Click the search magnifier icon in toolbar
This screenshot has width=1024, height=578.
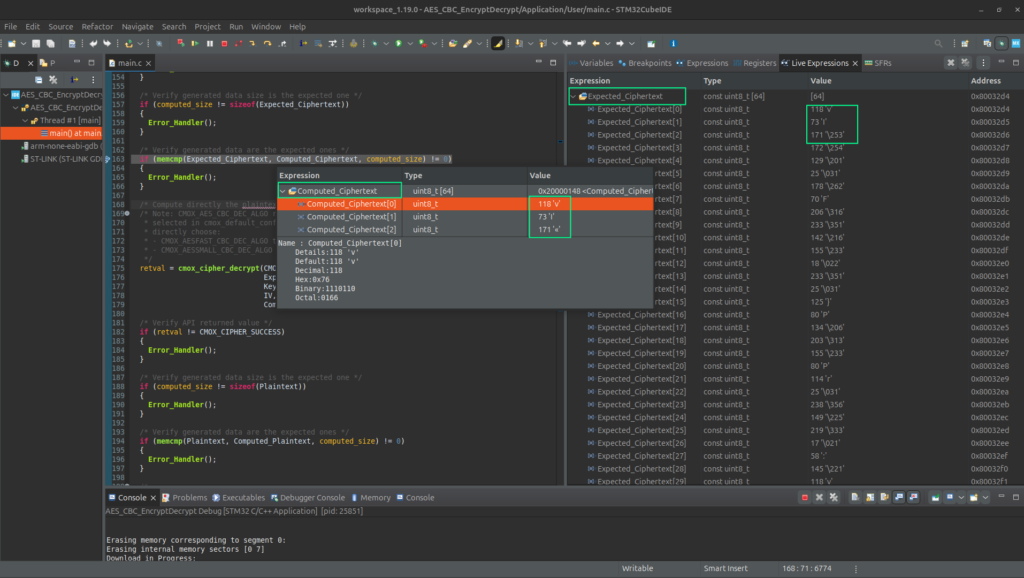coord(939,44)
